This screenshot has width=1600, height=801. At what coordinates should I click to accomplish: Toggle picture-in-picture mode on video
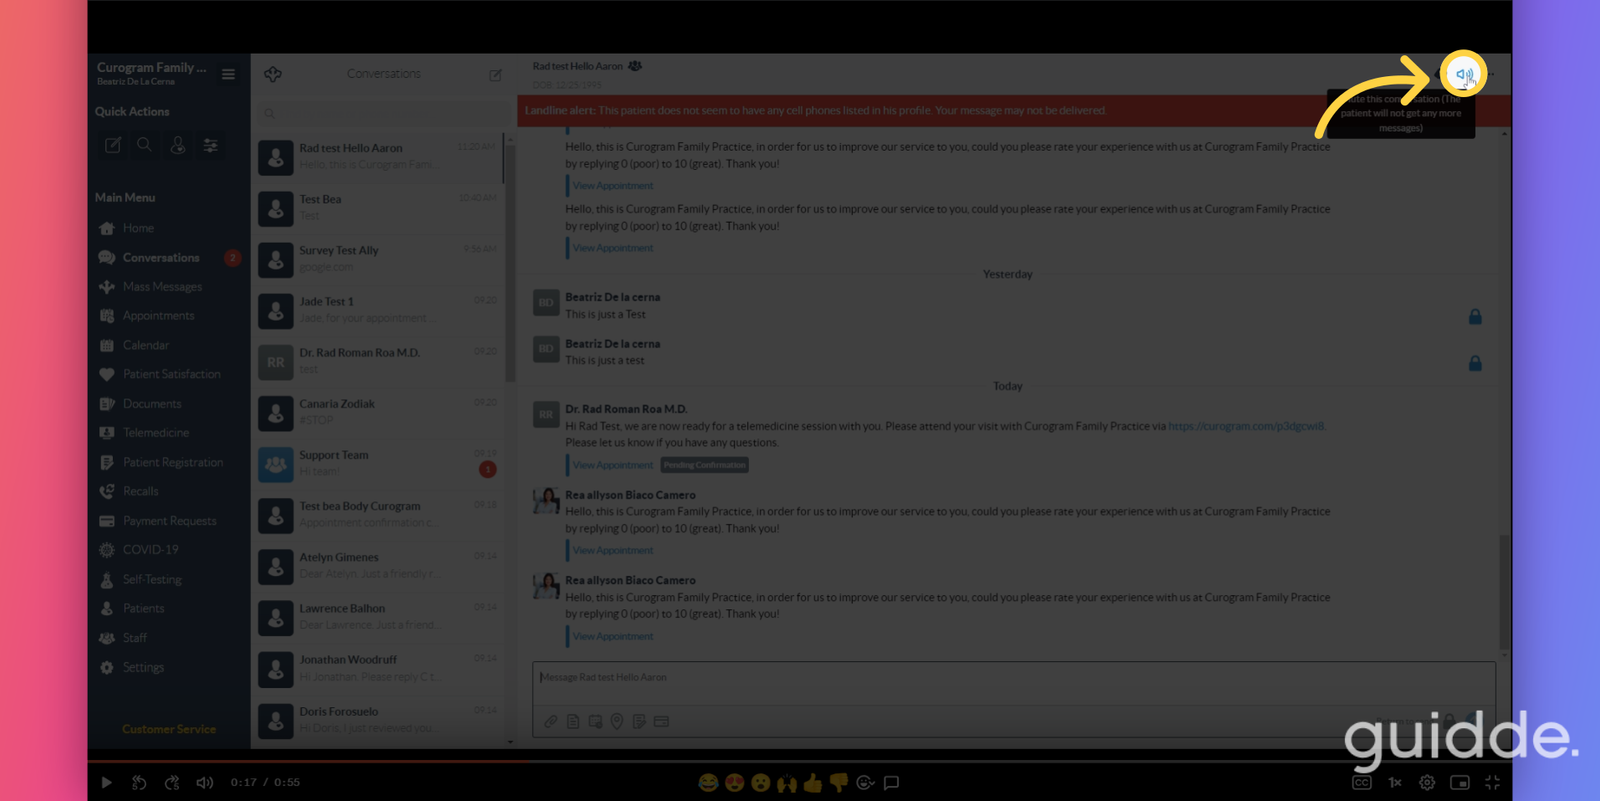click(1460, 783)
